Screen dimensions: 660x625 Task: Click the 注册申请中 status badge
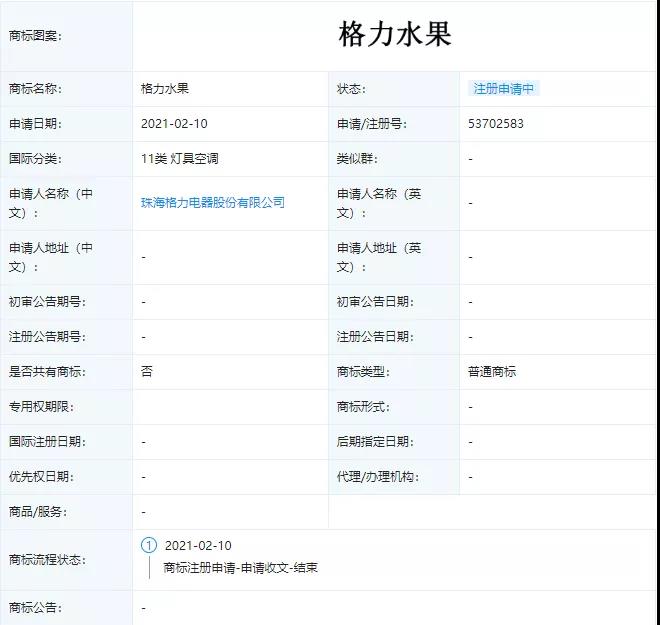click(x=503, y=89)
